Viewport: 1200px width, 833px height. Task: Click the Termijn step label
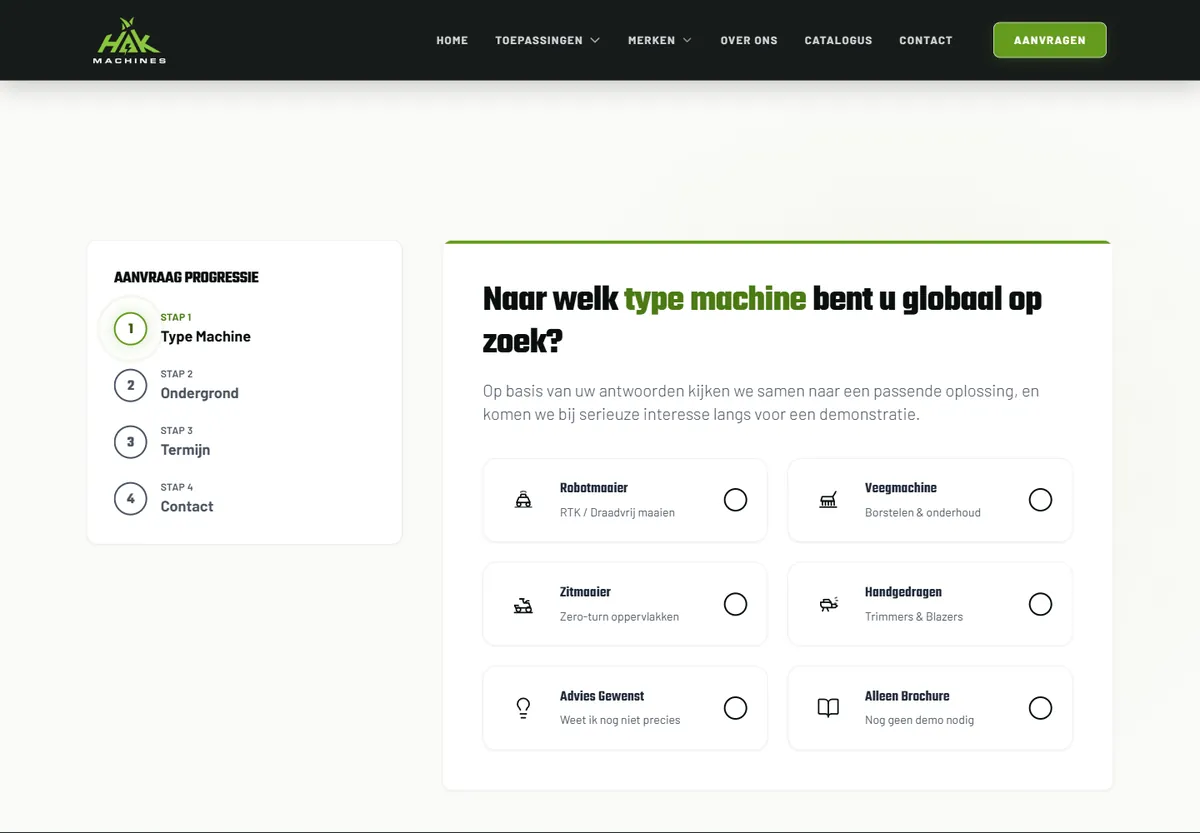[186, 450]
